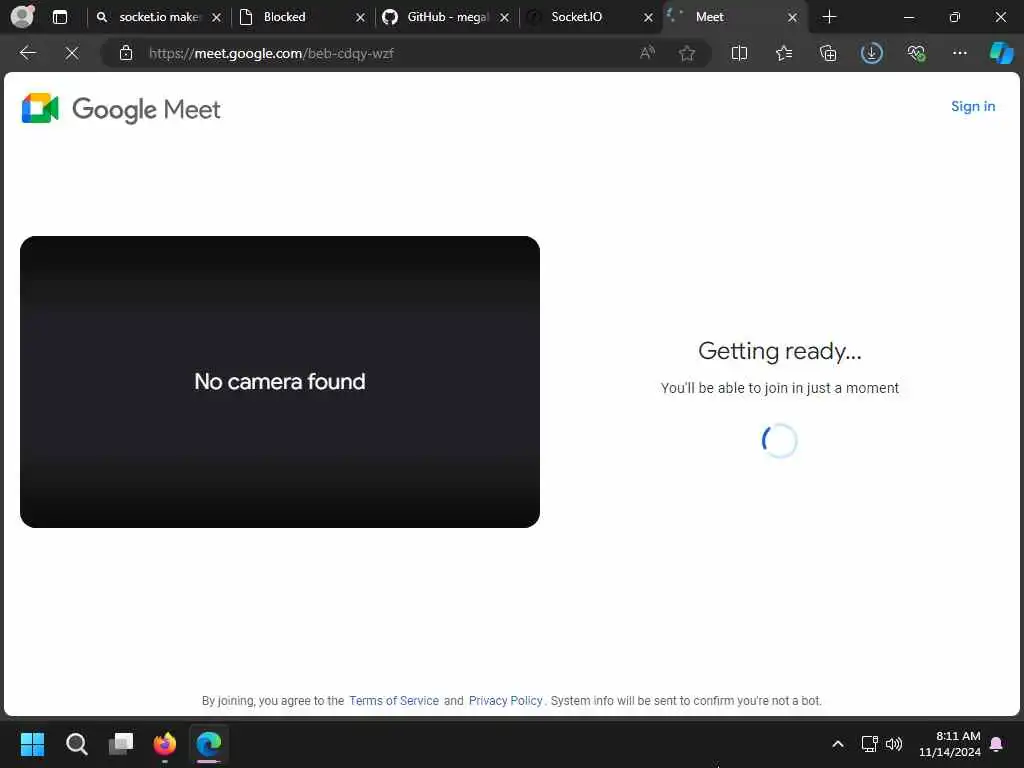
Task: Stop loading the page
Action: [72, 53]
